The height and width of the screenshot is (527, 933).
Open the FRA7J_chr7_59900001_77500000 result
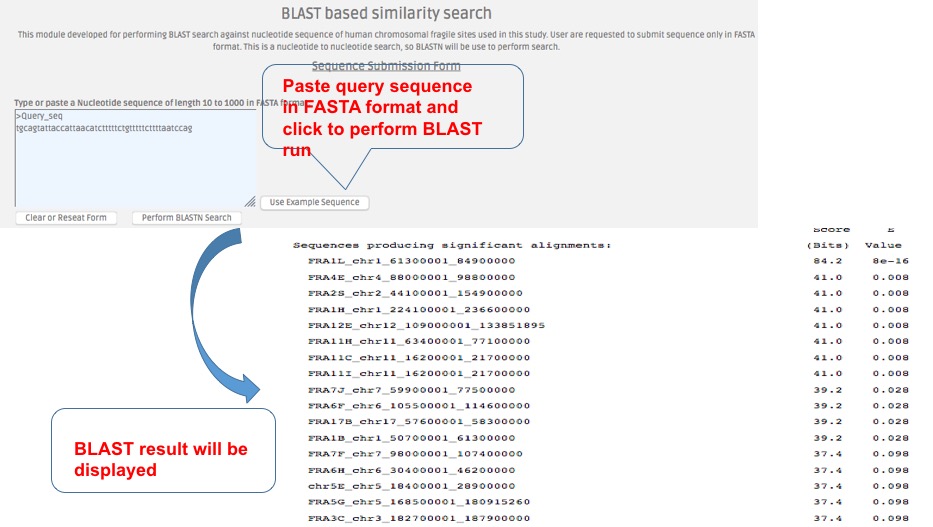pyautogui.click(x=411, y=390)
